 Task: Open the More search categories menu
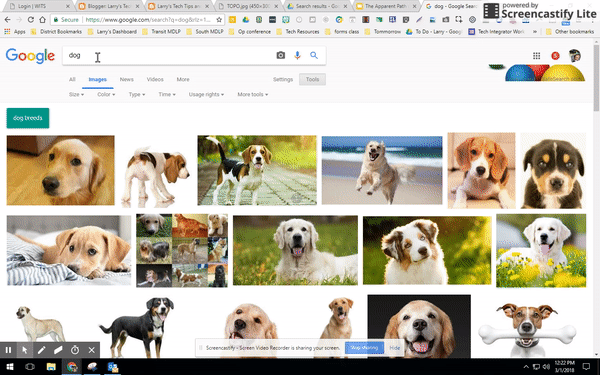[183, 80]
